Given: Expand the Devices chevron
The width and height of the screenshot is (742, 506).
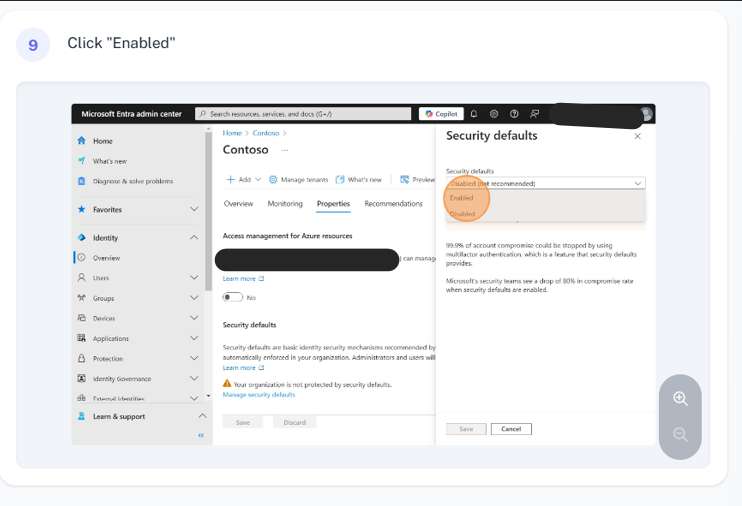Looking at the screenshot, I should coord(194,318).
